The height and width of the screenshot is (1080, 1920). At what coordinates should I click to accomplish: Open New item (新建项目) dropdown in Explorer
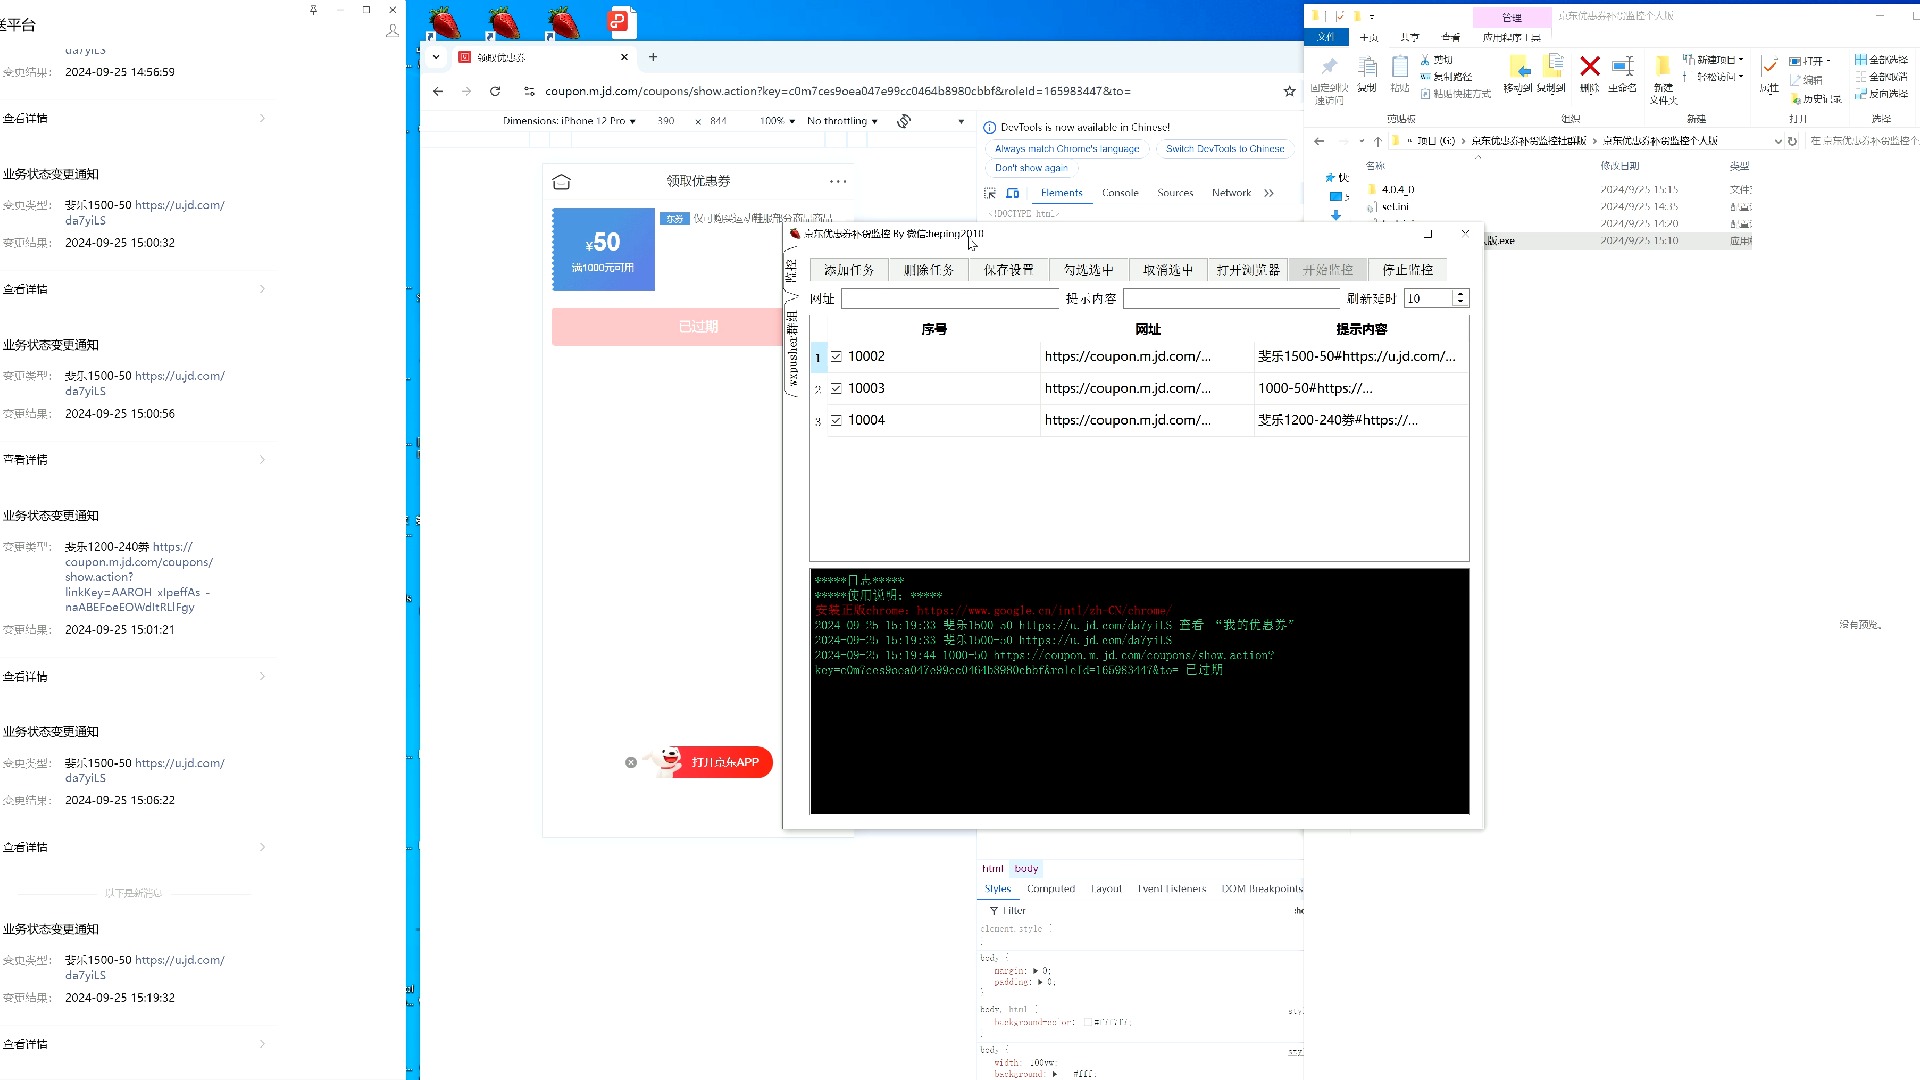coord(1713,60)
